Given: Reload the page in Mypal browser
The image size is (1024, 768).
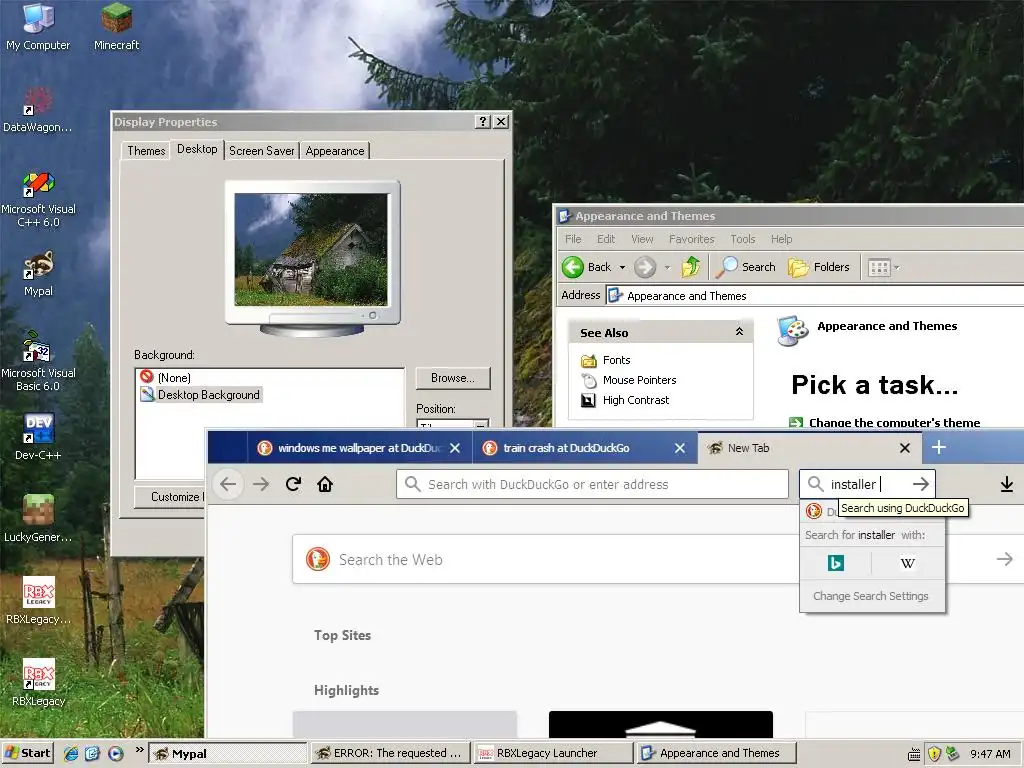Looking at the screenshot, I should (293, 484).
